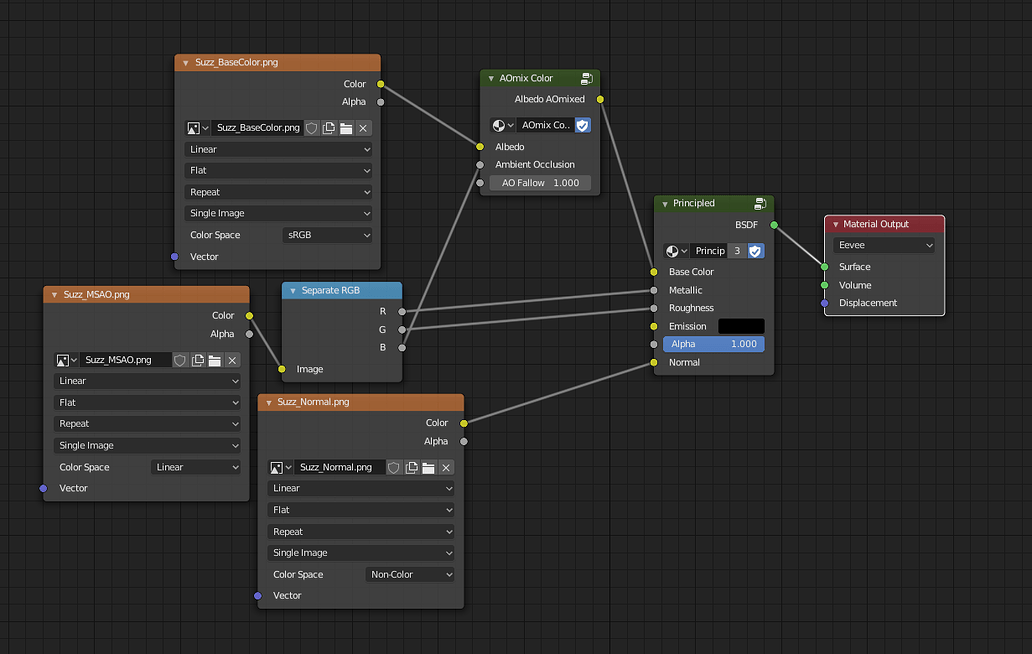Viewport: 1032px width, 654px height.
Task: Collapse the Suzz_Normal.png node
Action: coord(269,402)
